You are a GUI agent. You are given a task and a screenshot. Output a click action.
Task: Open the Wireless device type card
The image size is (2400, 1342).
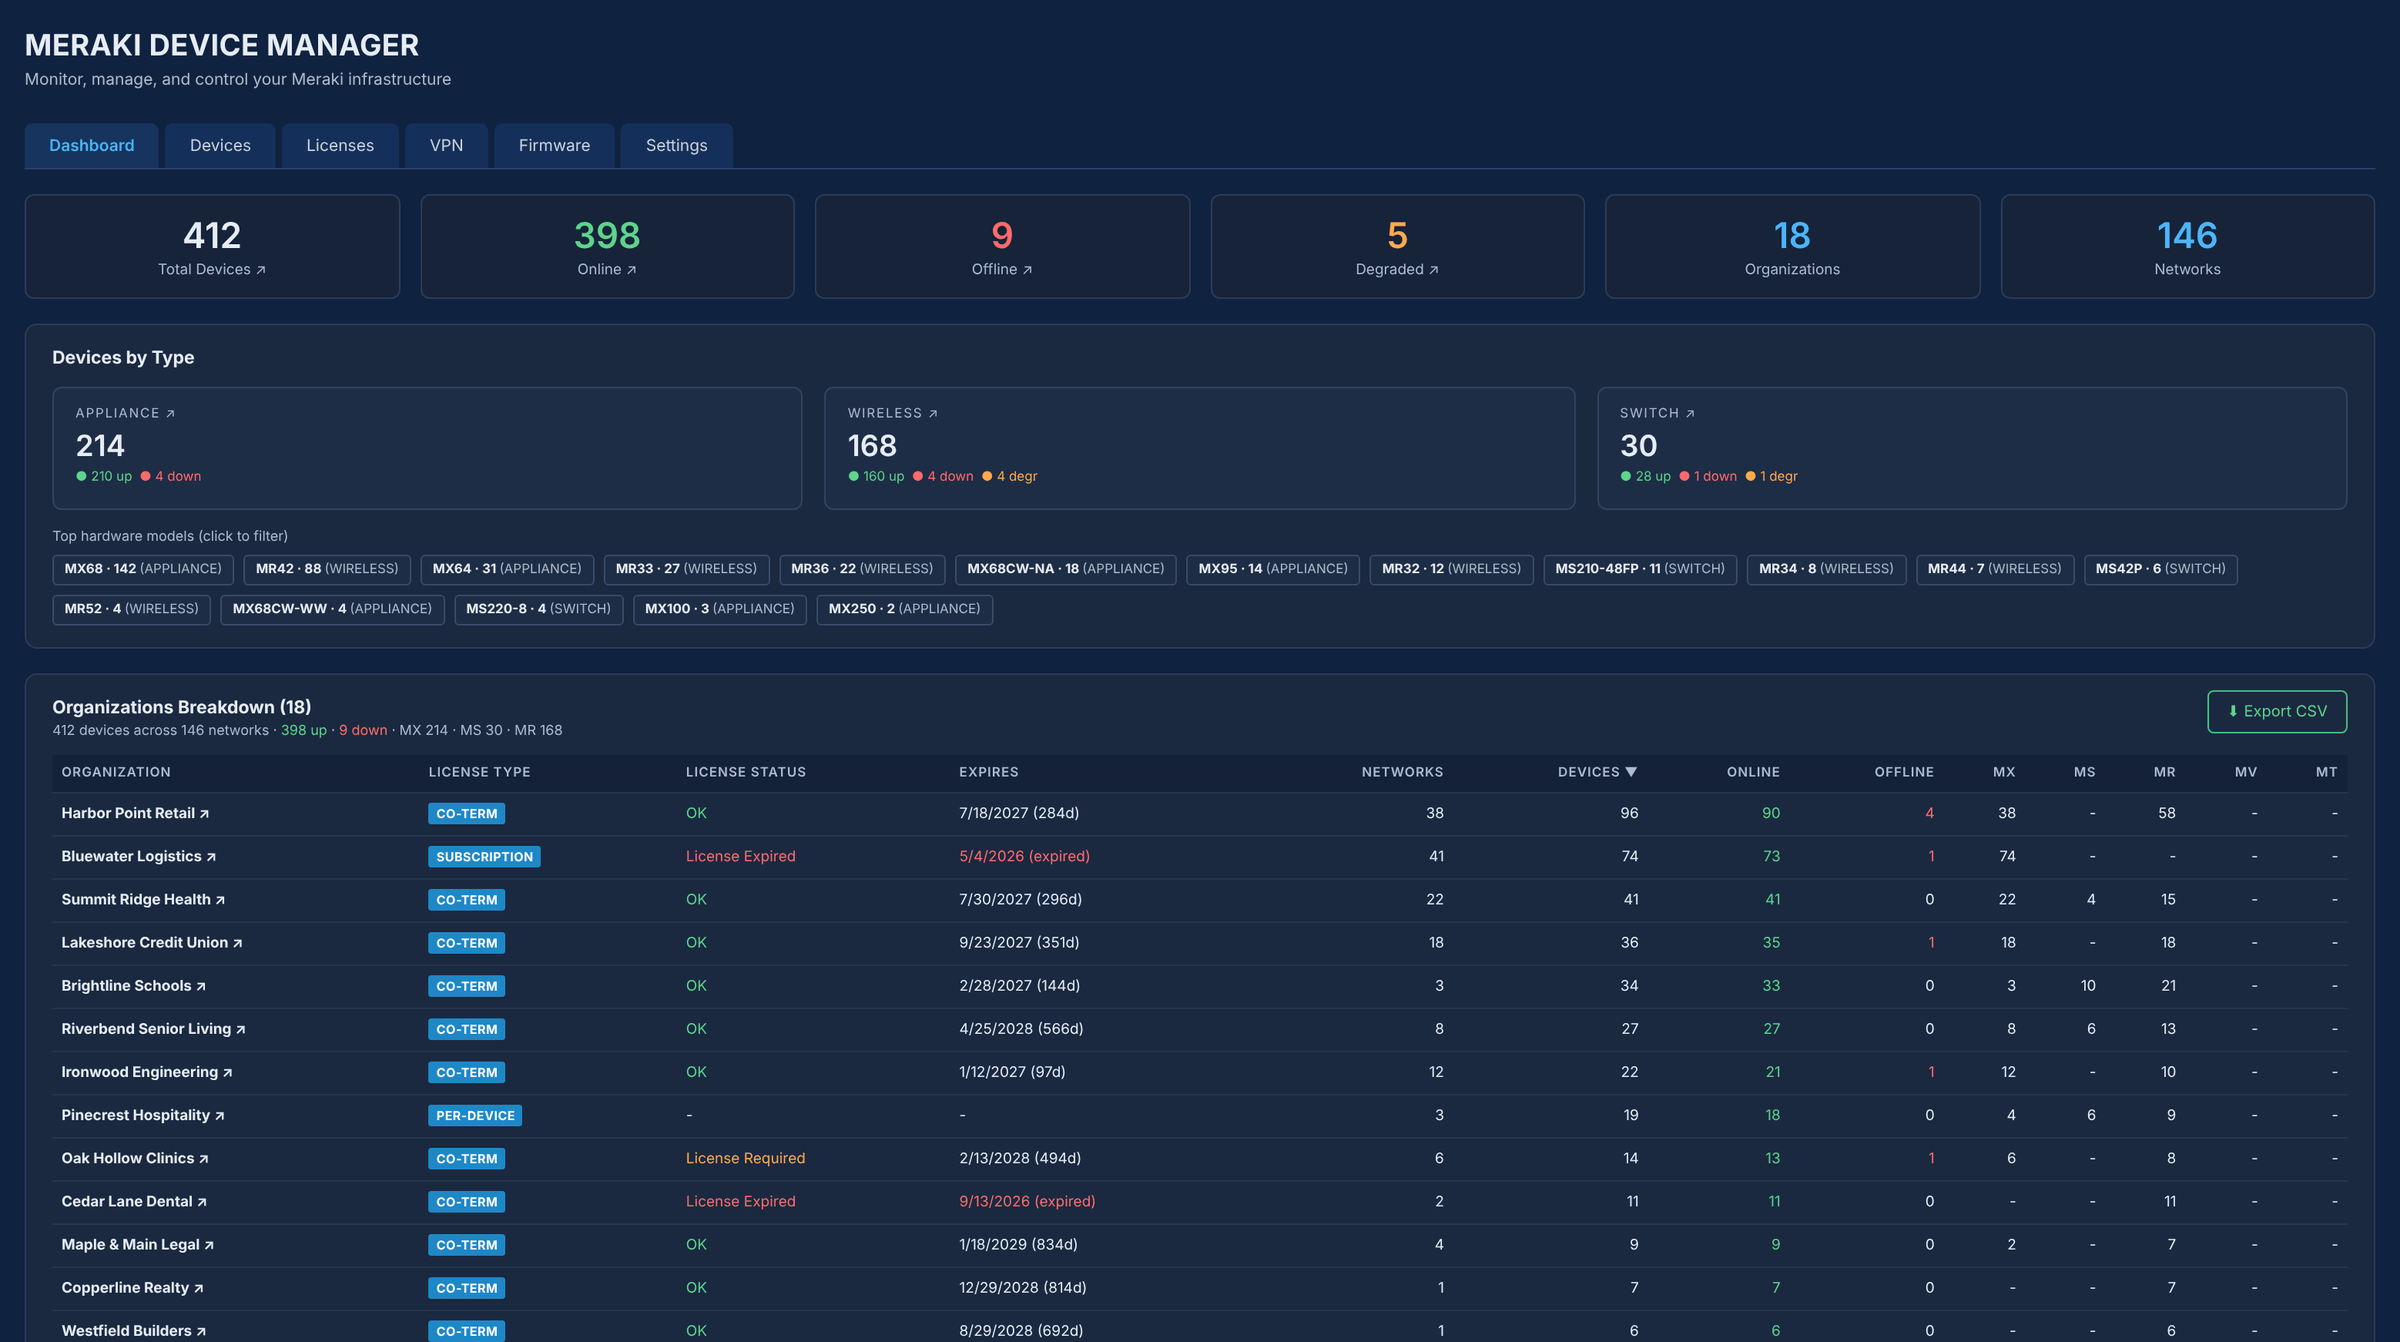click(x=1199, y=448)
